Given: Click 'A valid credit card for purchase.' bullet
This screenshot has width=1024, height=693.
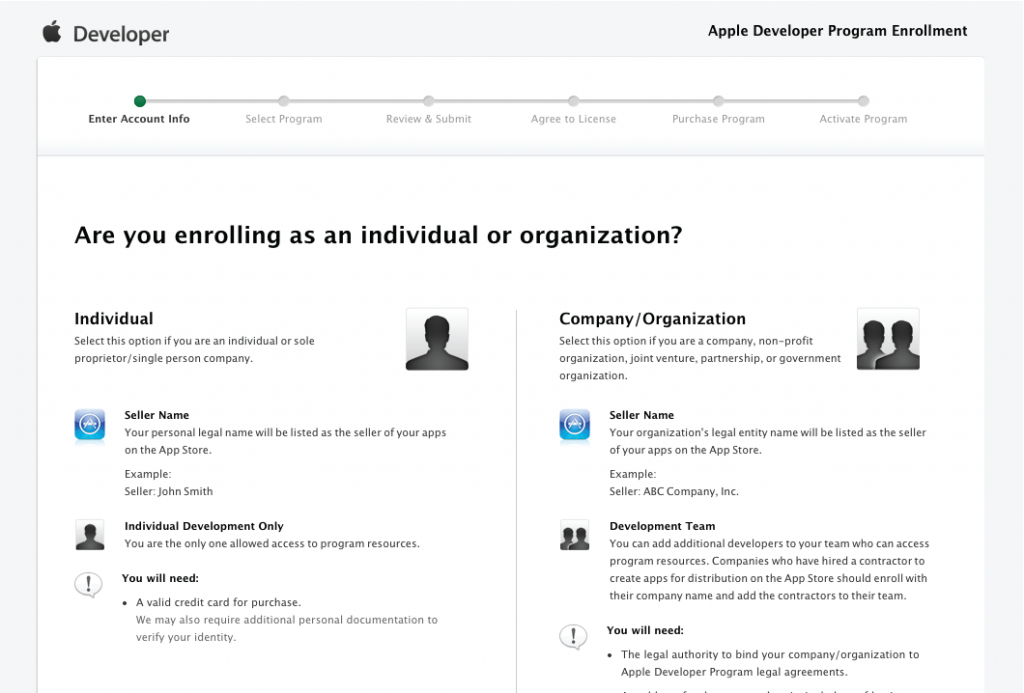Looking at the screenshot, I should point(218,602).
